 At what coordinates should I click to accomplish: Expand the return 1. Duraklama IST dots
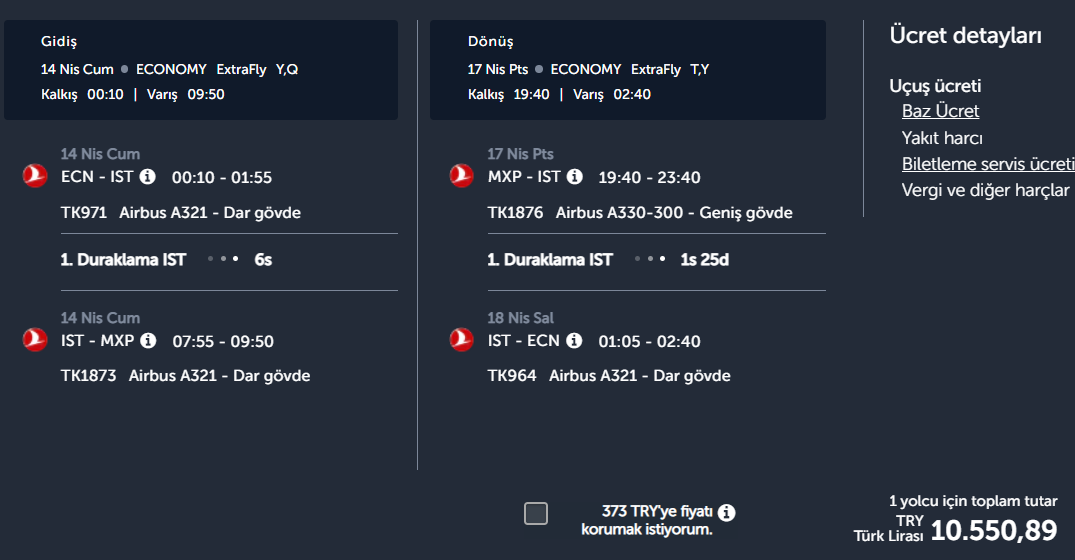coord(649,259)
